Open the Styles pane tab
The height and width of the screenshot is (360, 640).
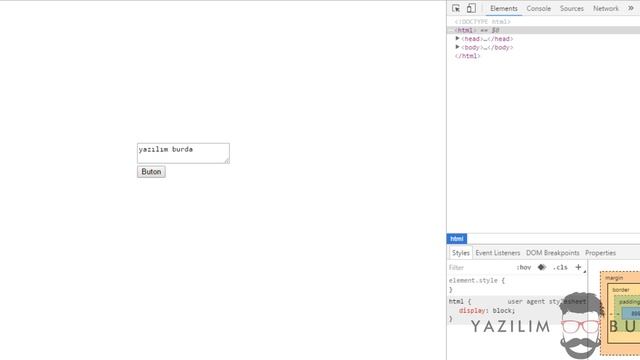461,253
